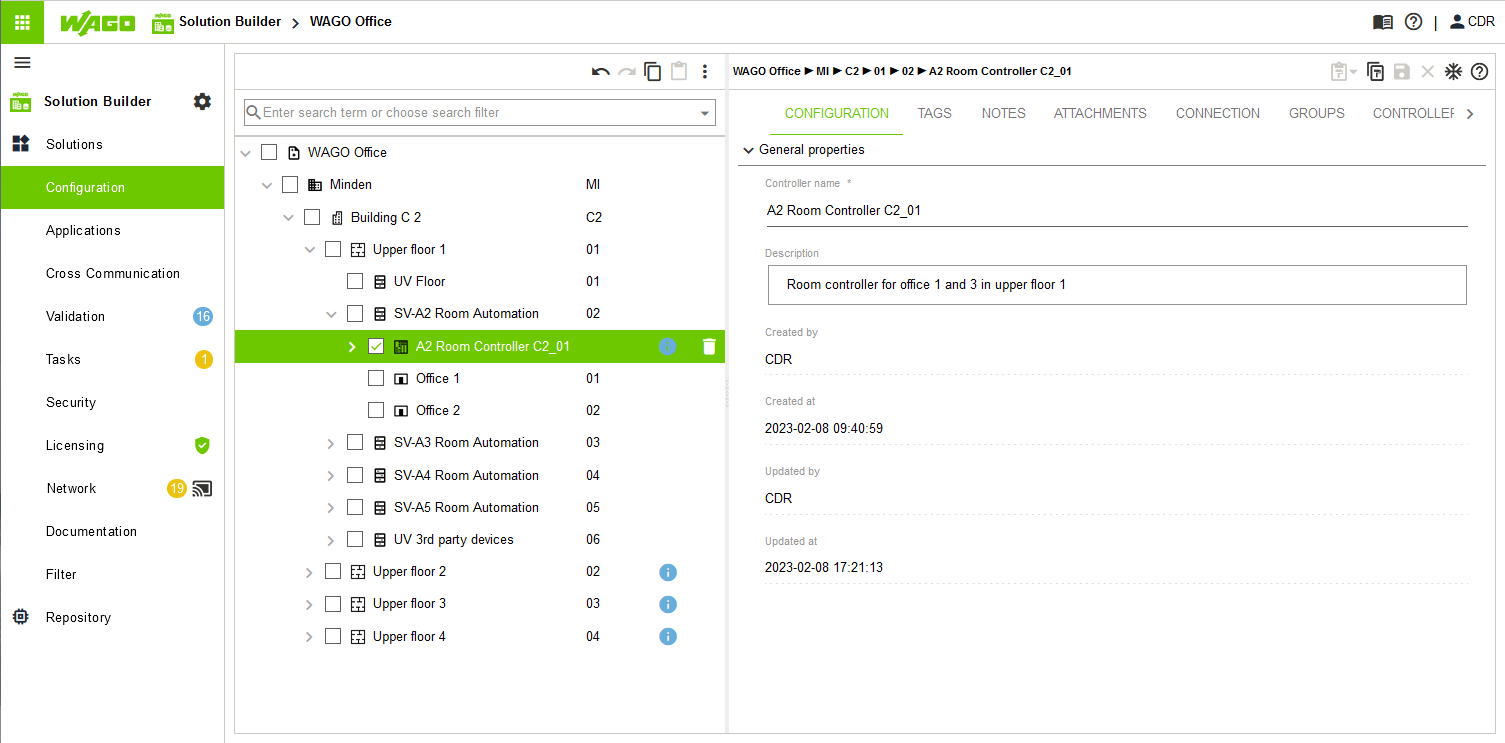This screenshot has height=743, width=1505.
Task: Tick the UV Floor checkbox
Action: click(355, 282)
